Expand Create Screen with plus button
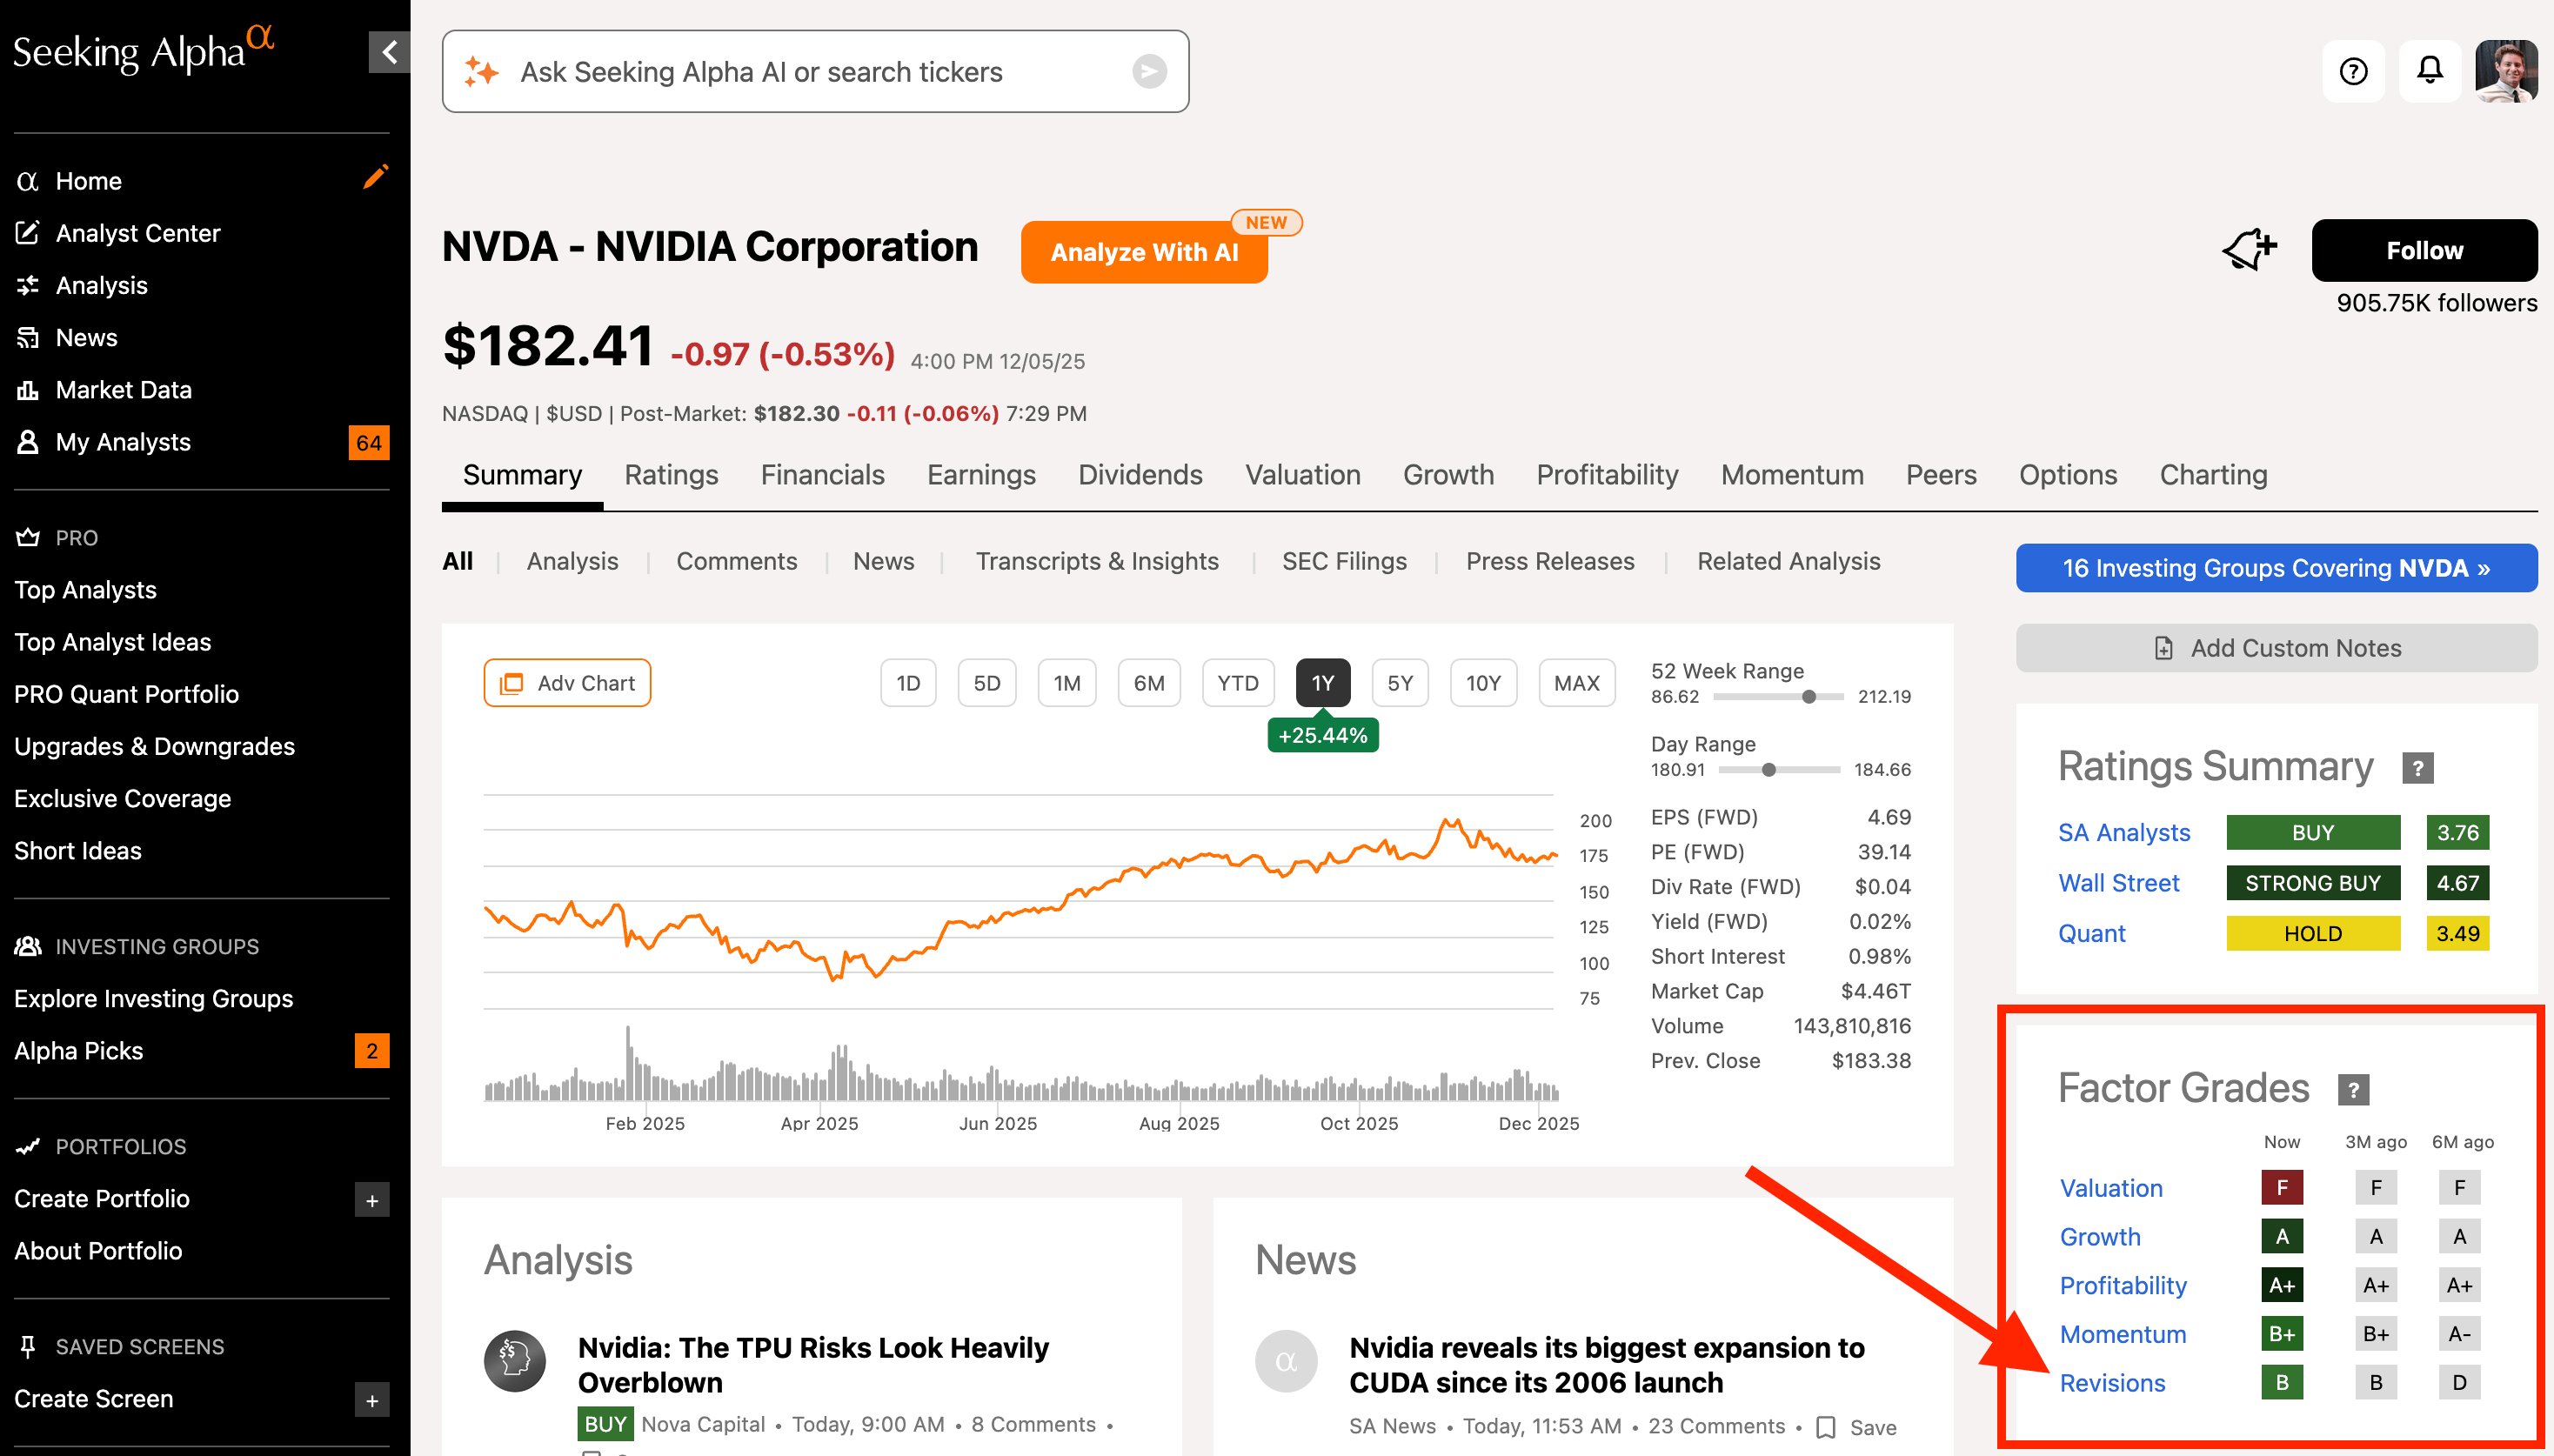The image size is (2554, 1456). tap(372, 1400)
